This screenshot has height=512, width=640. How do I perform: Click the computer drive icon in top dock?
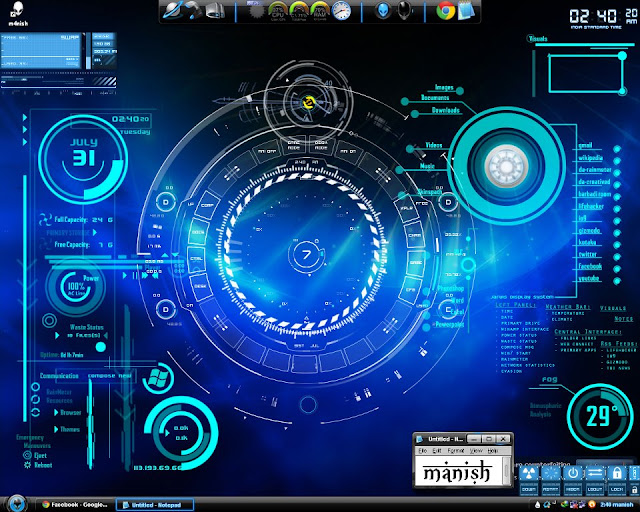pyautogui.click(x=215, y=11)
